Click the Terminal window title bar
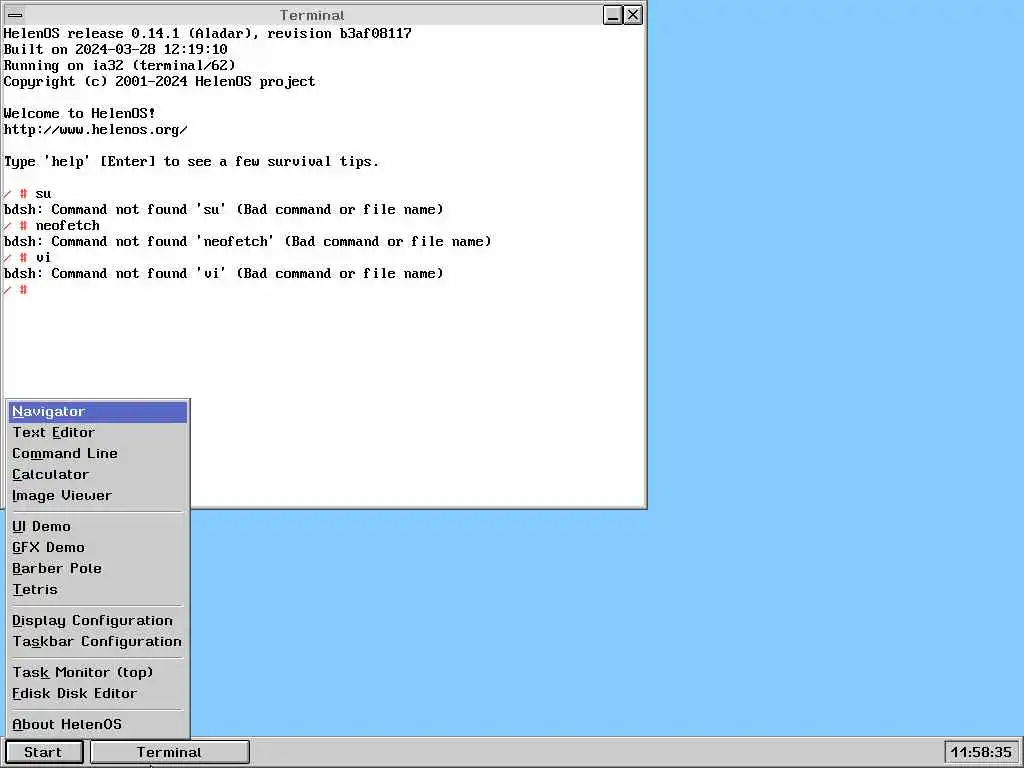 (312, 14)
